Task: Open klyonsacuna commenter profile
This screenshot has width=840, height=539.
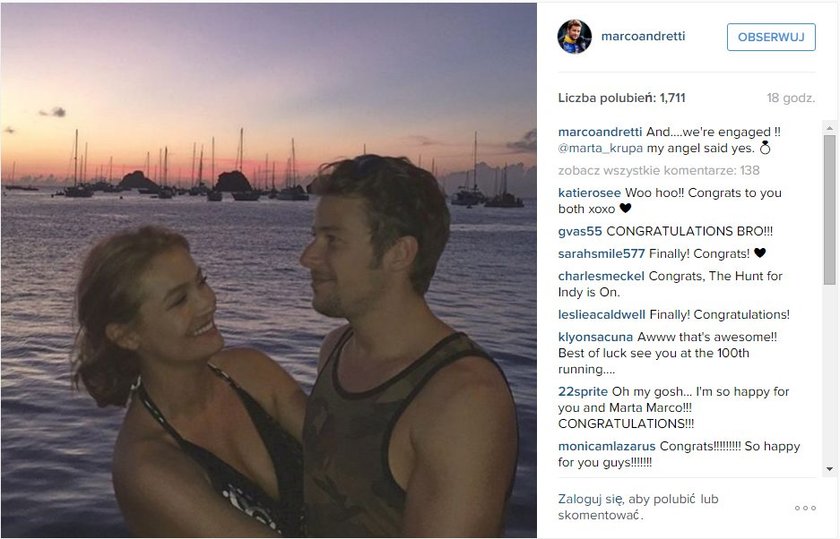Action: coord(595,338)
